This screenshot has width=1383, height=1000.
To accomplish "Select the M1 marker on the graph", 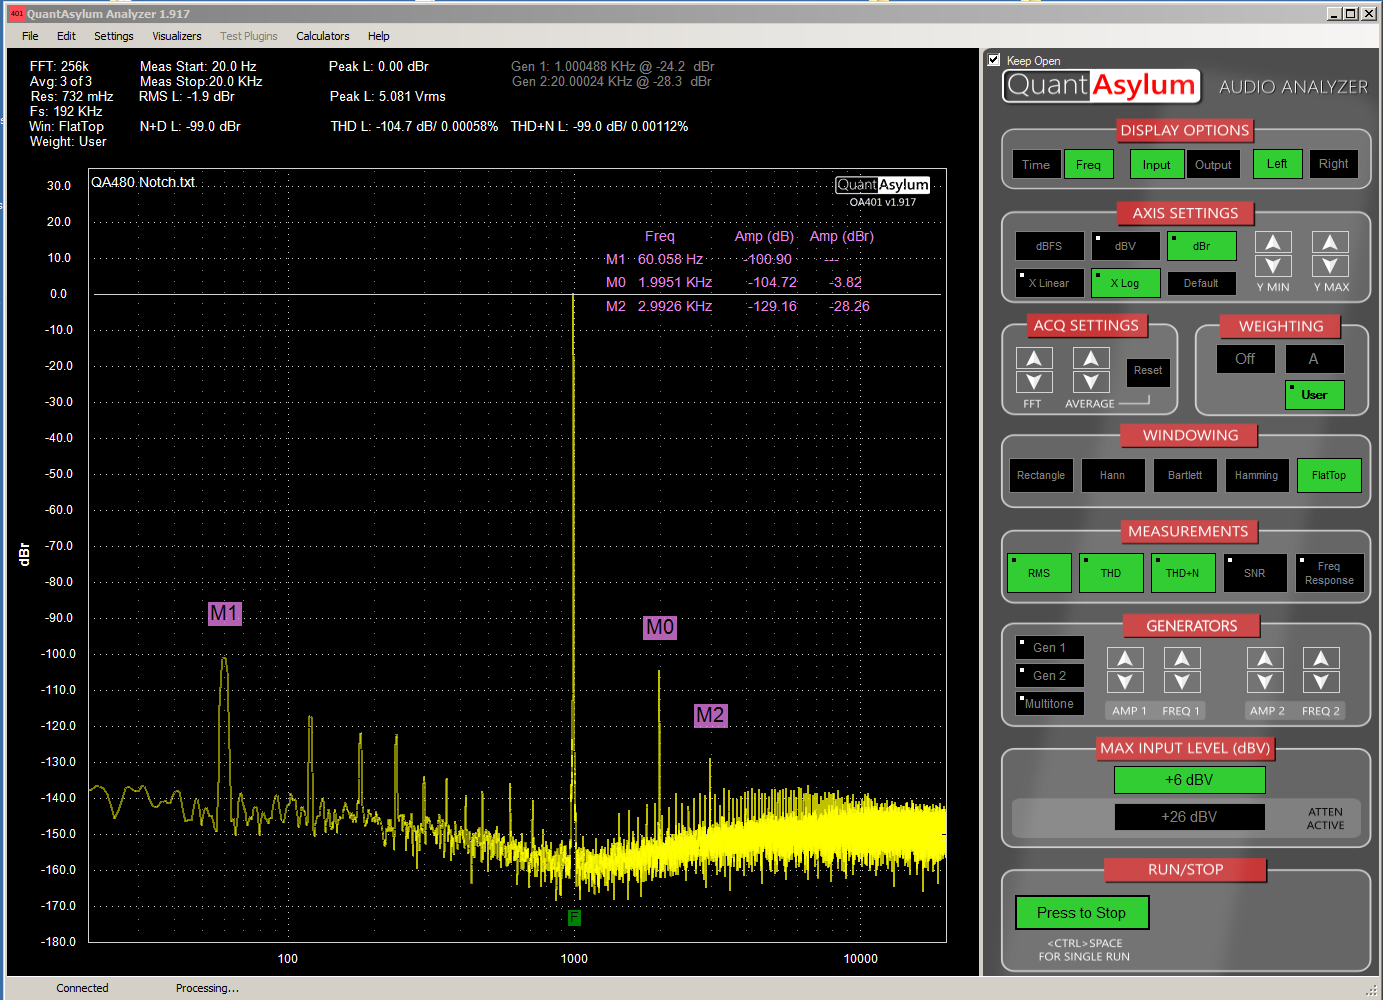I will click(225, 613).
